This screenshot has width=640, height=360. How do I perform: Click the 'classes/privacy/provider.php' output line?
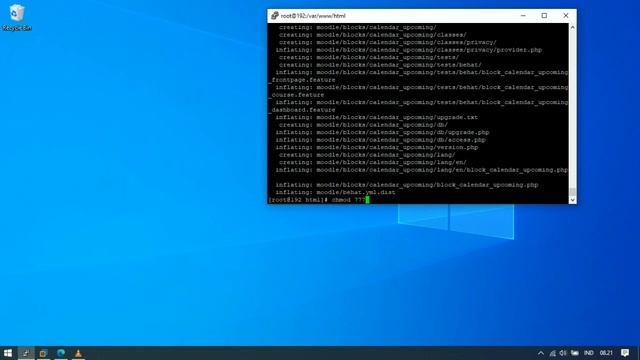tap(408, 50)
